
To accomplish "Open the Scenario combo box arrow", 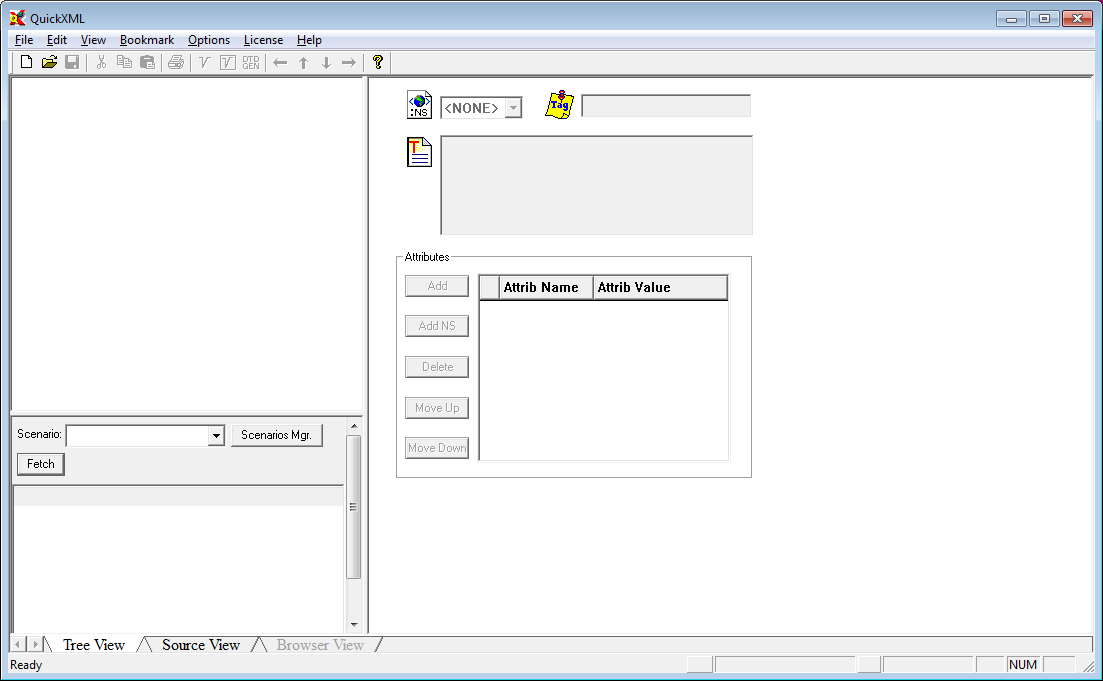I will pyautogui.click(x=216, y=436).
